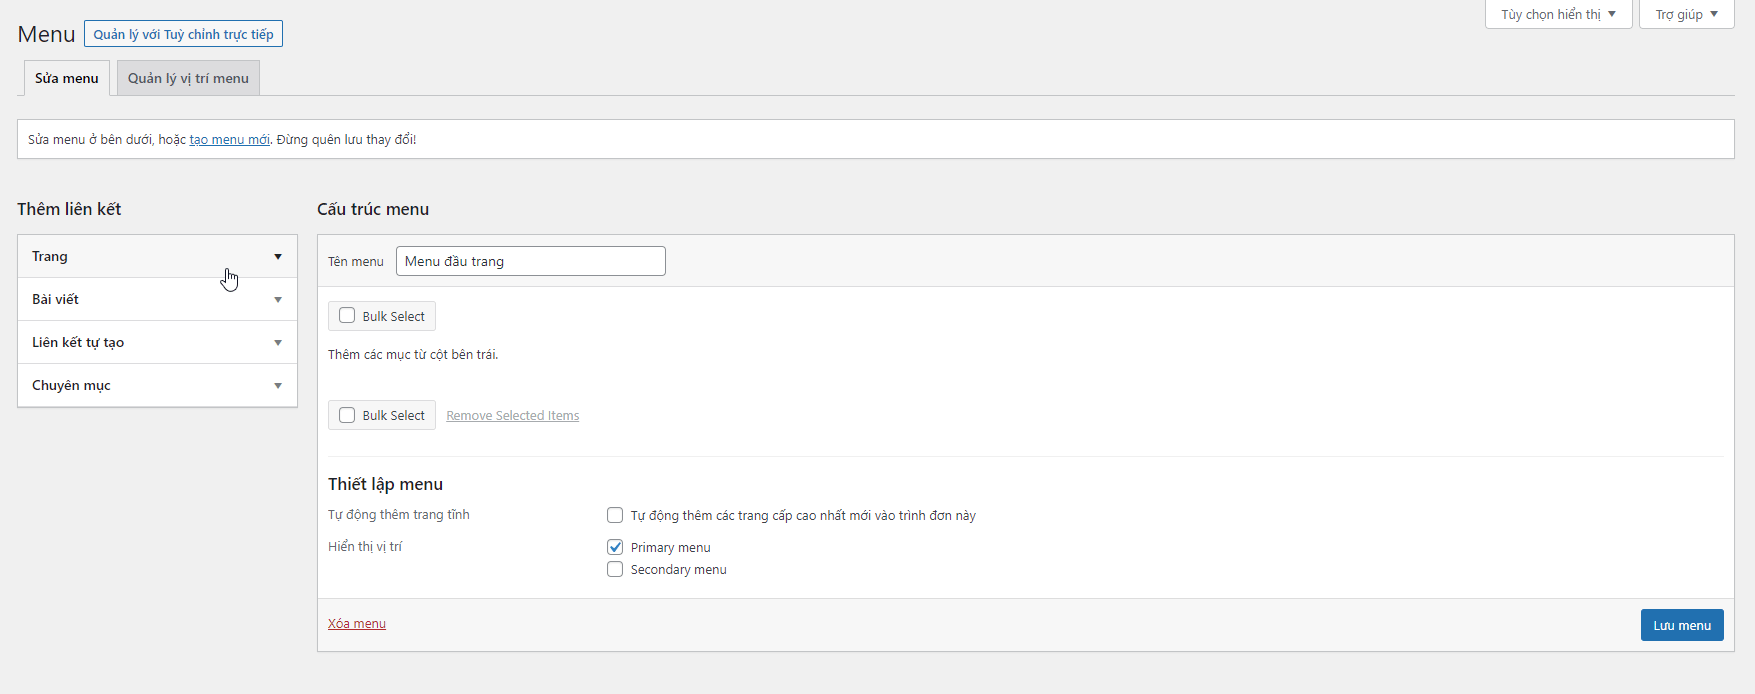Image resolution: width=1755 pixels, height=694 pixels.
Task: Follow the tạo menu mới link
Action: [229, 140]
